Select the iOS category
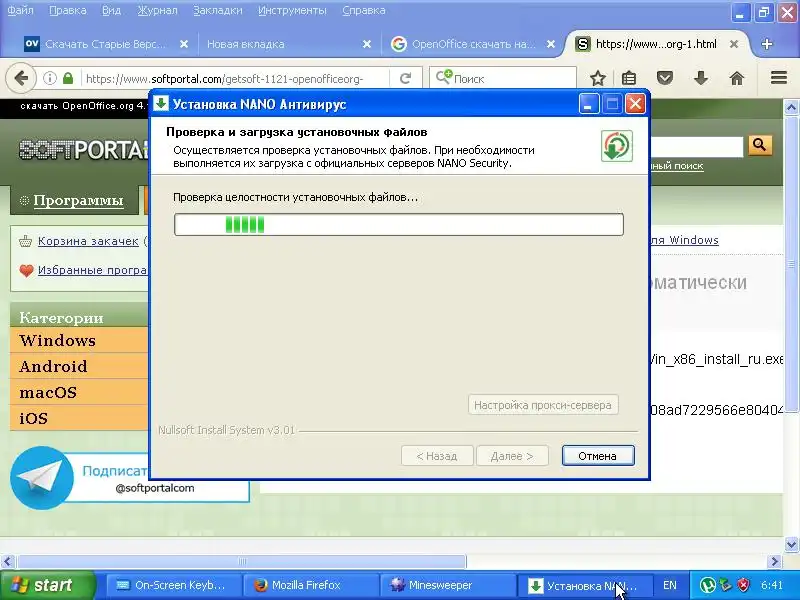Image resolution: width=800 pixels, height=600 pixels. (x=79, y=418)
